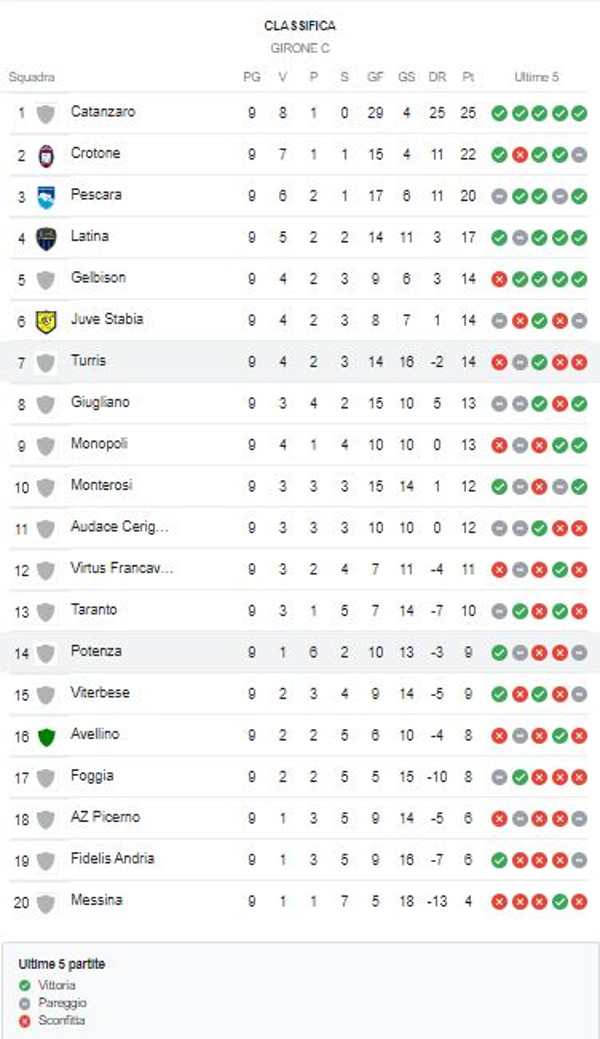Click the Pescara club crest icon
600x1039 pixels.
click(x=45, y=196)
